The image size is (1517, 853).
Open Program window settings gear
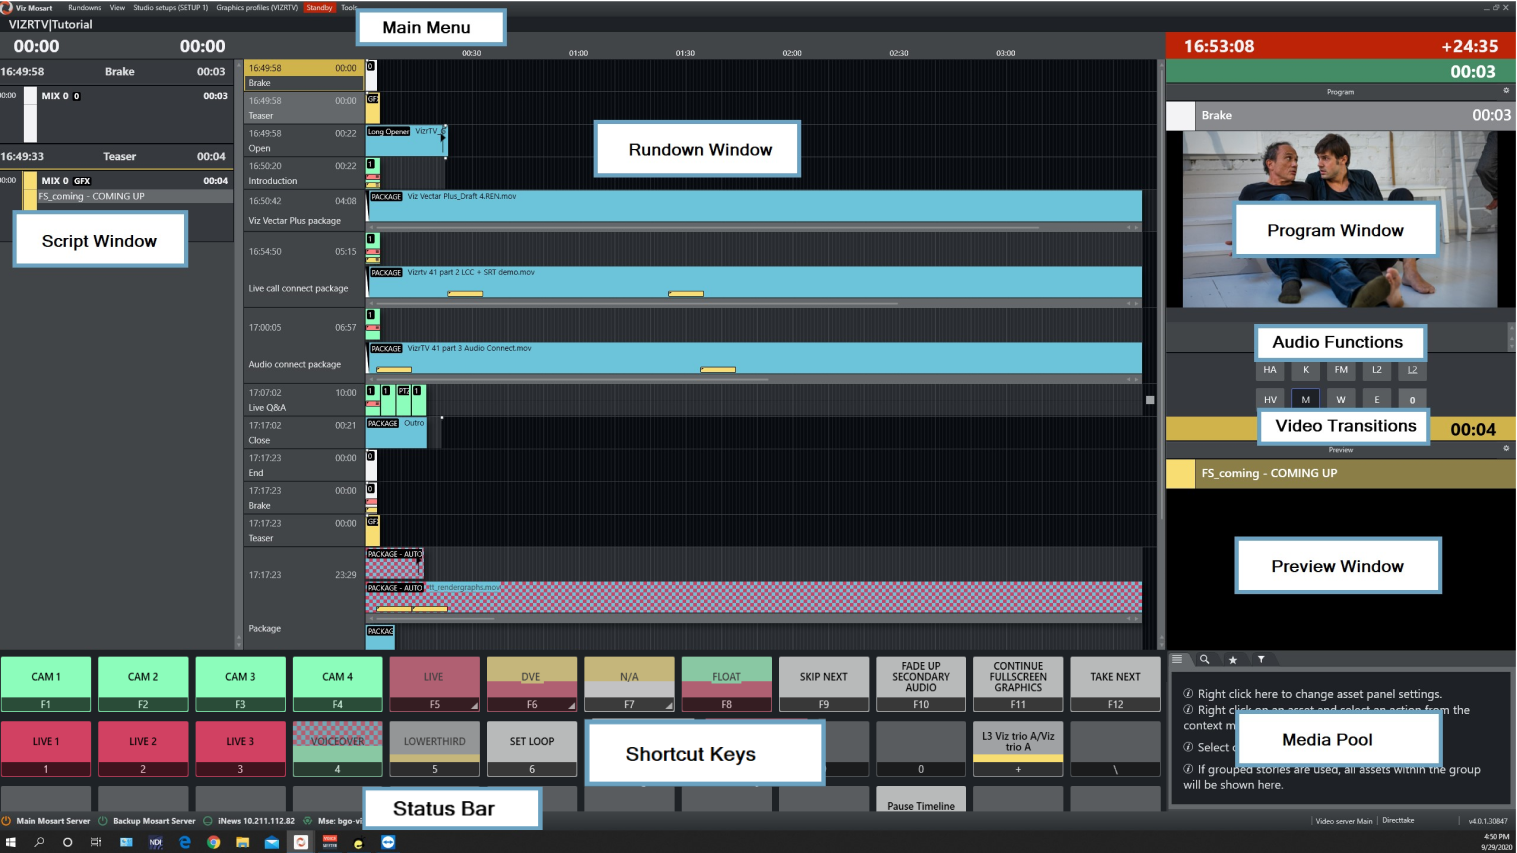pos(1506,91)
